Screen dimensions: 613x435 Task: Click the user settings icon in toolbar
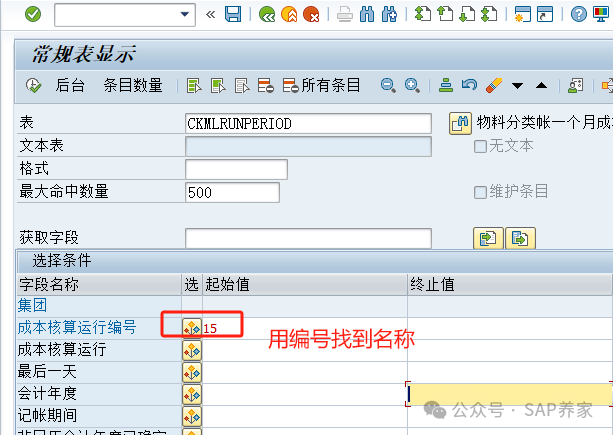pyautogui.click(x=575, y=85)
